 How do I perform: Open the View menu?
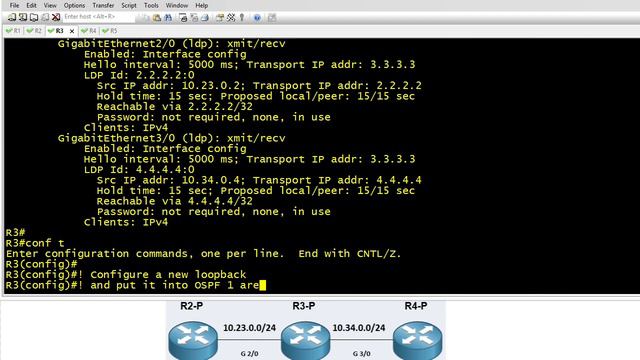coord(50,5)
